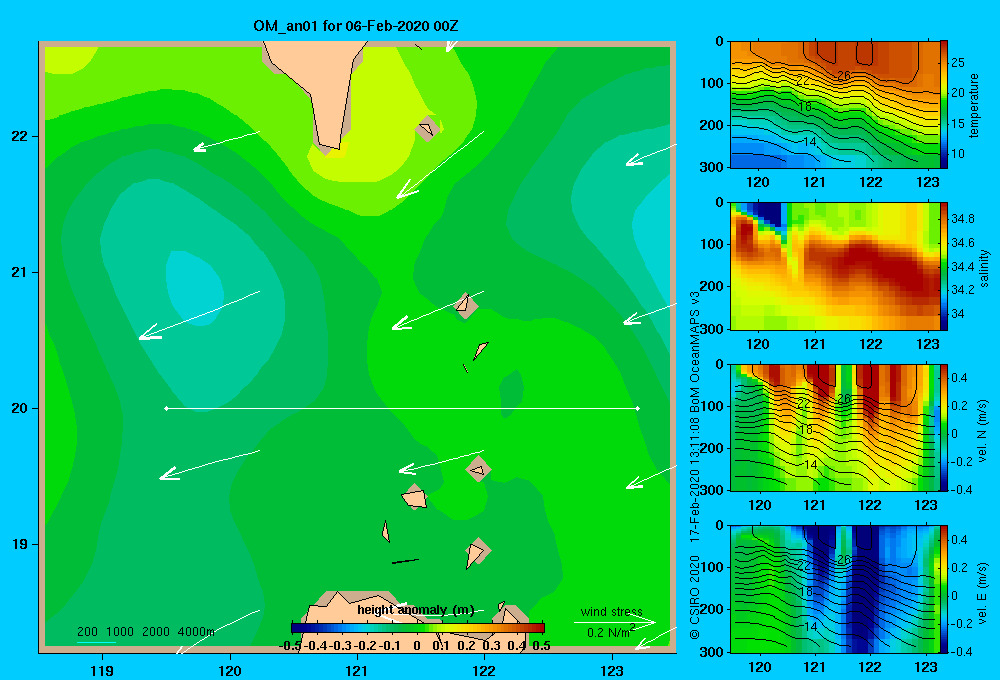Click the white transect line at latitude 20
Screen dimensions: 1000x680
(402, 408)
